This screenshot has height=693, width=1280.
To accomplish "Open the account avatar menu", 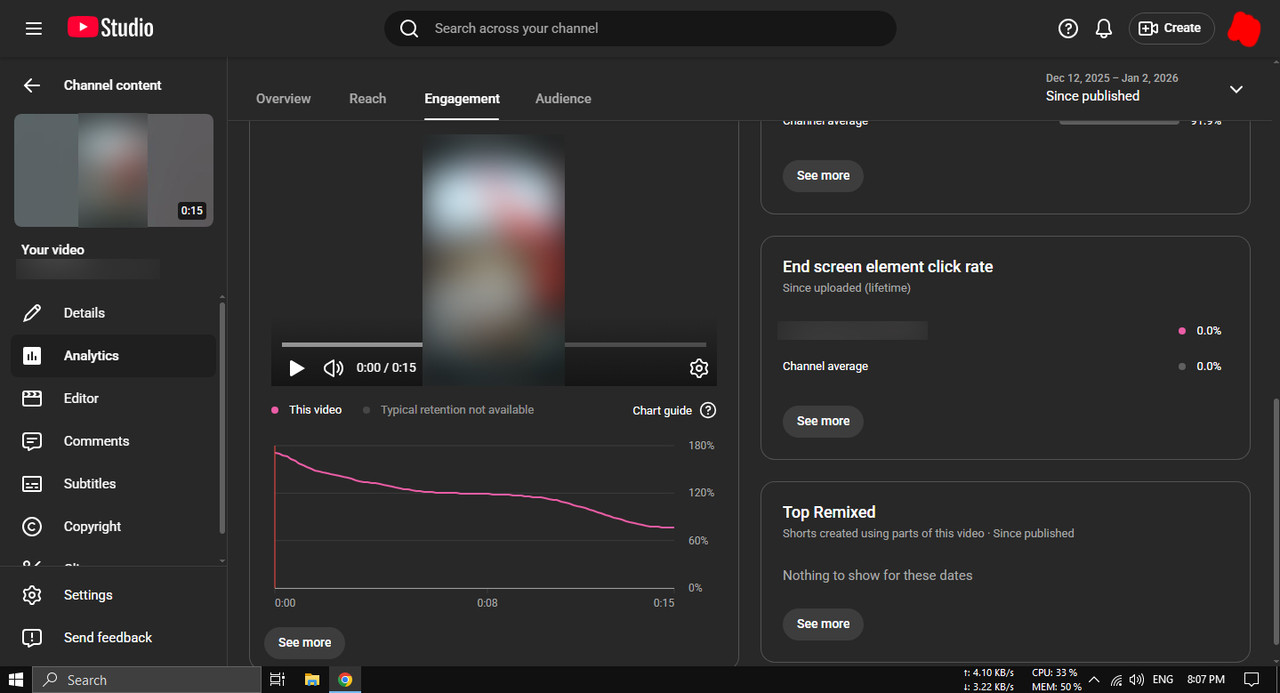I will (1244, 28).
